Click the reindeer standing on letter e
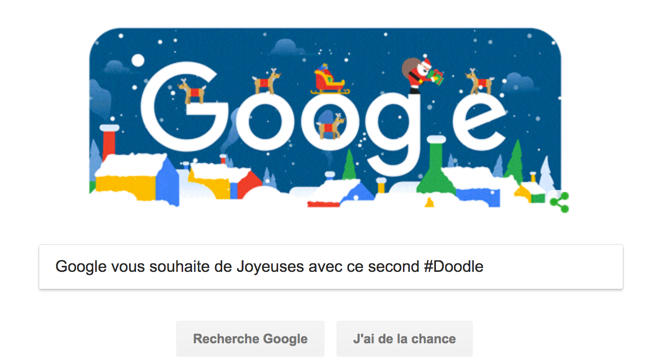 coord(480,81)
